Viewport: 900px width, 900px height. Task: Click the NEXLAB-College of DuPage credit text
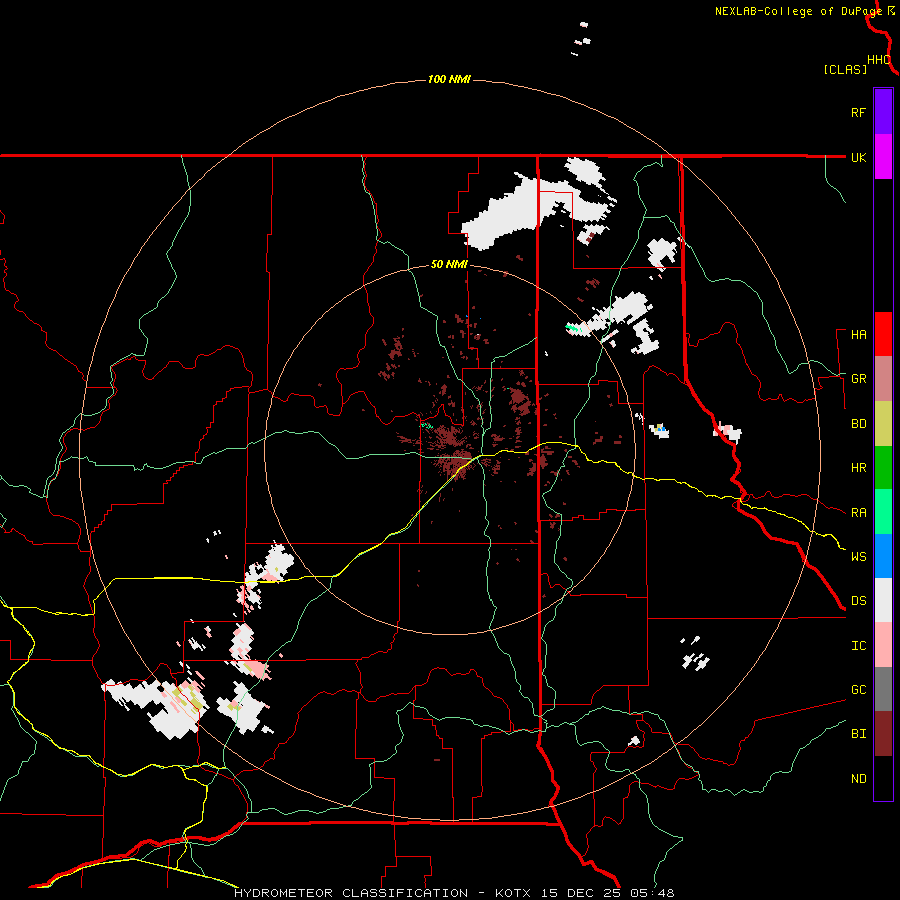[x=798, y=11]
